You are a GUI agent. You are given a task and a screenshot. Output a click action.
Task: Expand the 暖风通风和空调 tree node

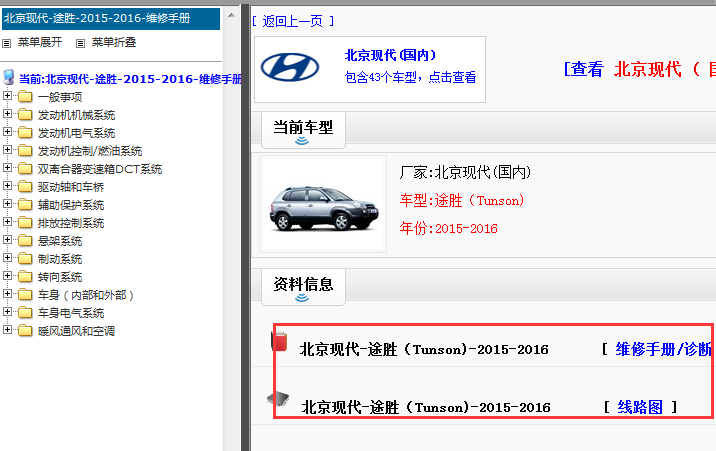[x=7, y=329]
